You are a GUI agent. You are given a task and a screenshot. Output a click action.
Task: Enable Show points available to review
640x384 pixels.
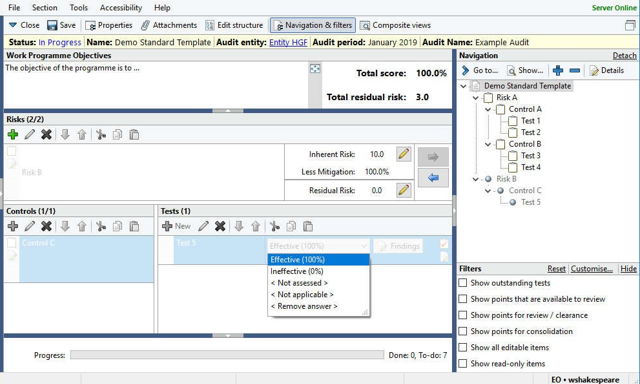click(462, 299)
